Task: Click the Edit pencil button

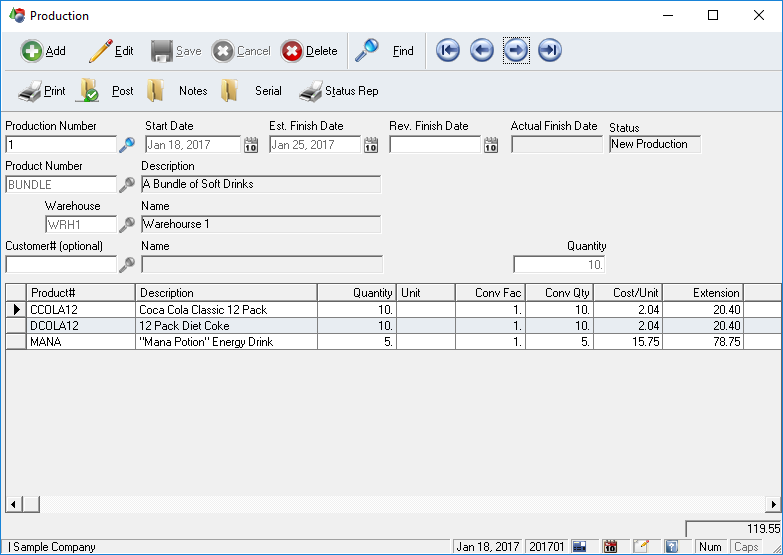Action: point(110,51)
